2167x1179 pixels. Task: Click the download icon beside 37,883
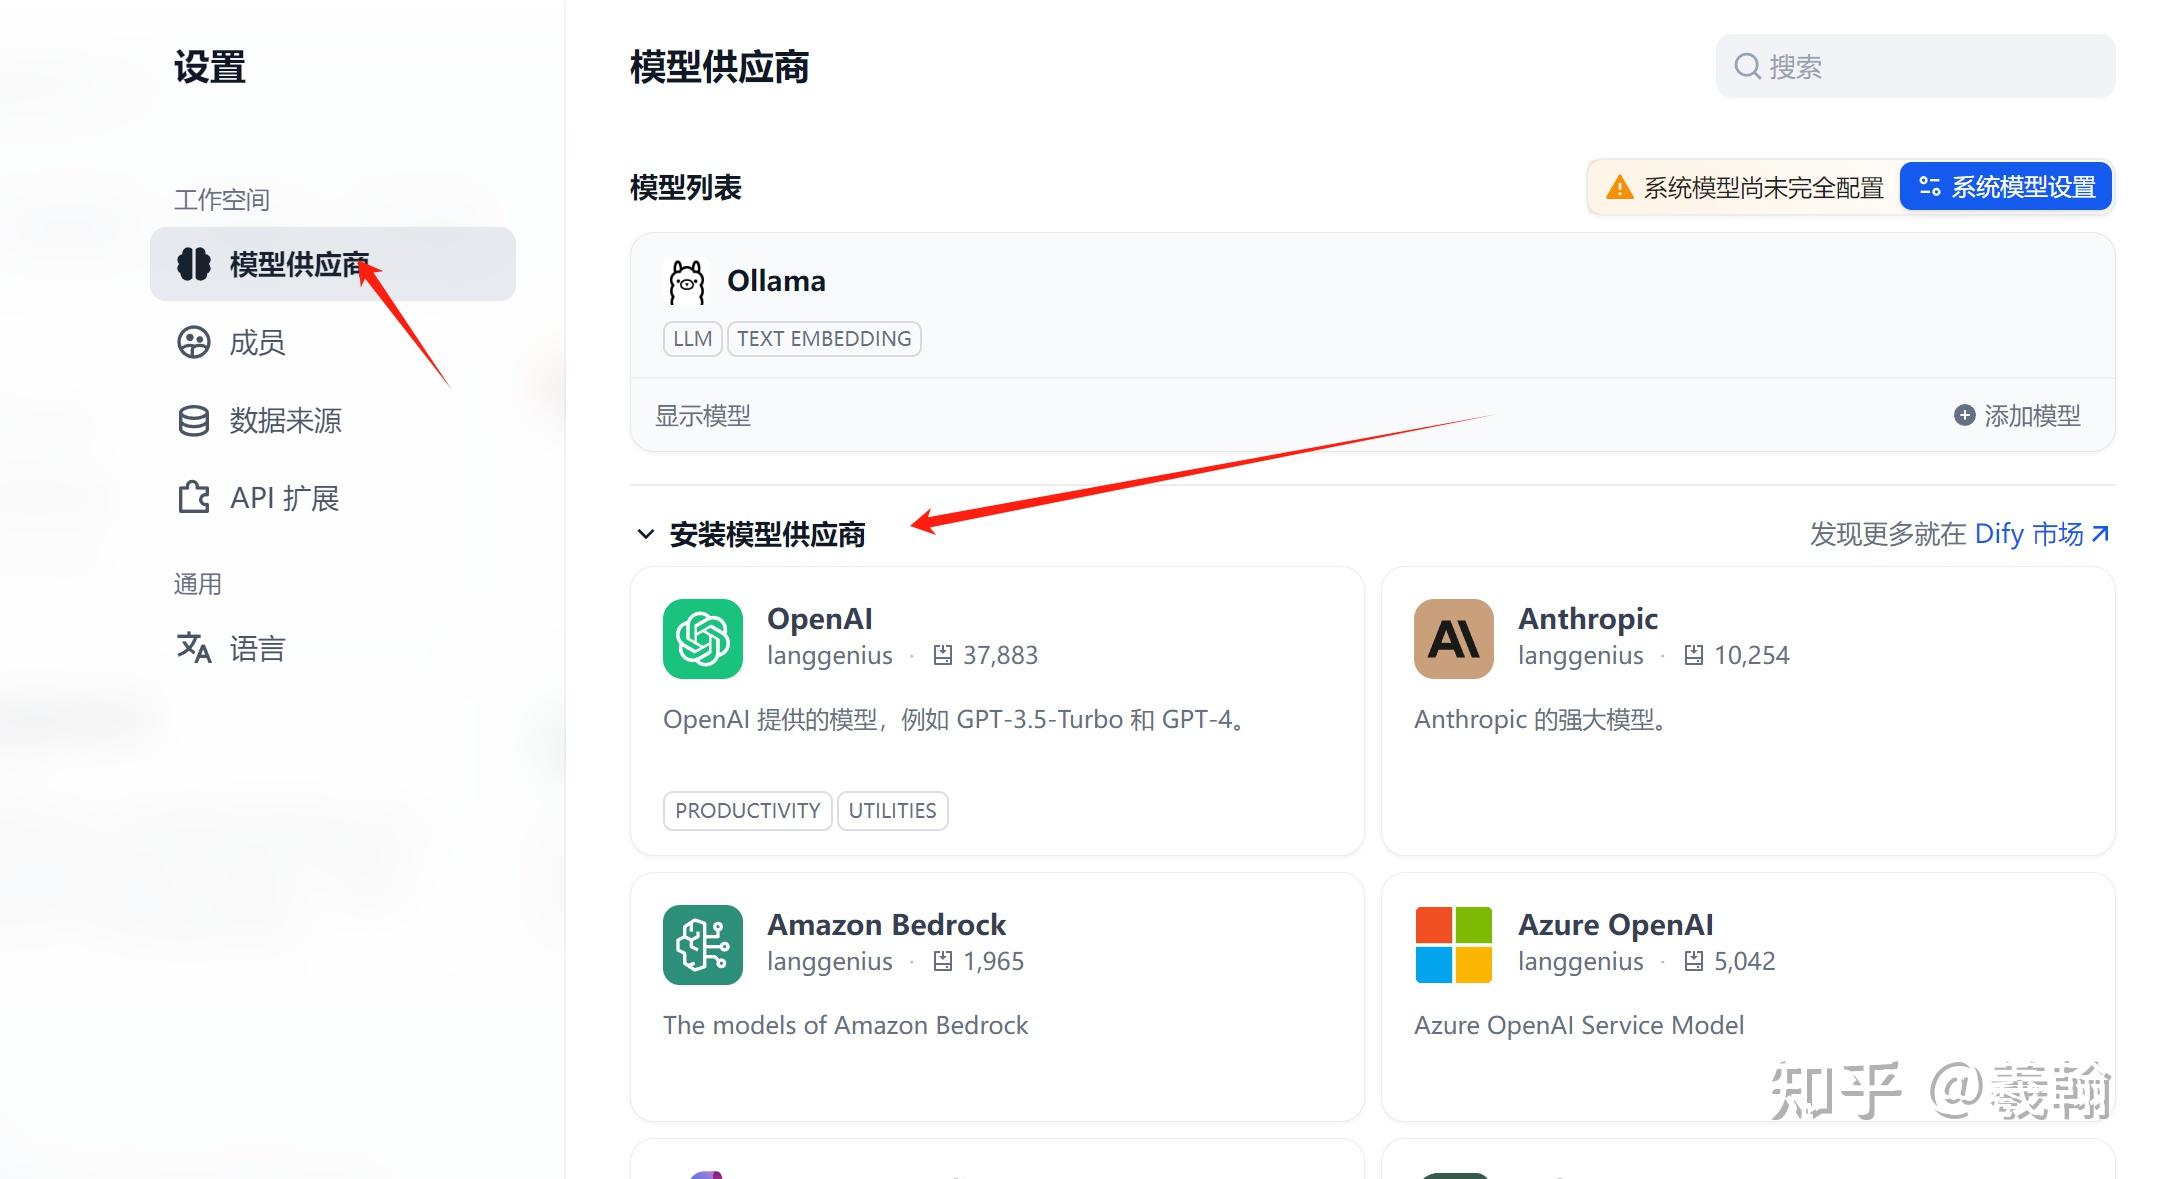(942, 655)
